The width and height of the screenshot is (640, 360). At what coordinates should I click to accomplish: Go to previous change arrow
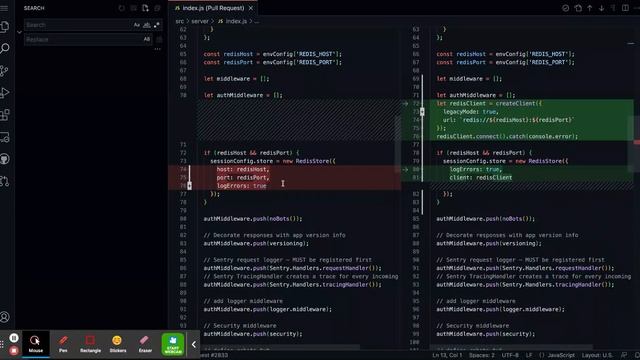(x=590, y=8)
